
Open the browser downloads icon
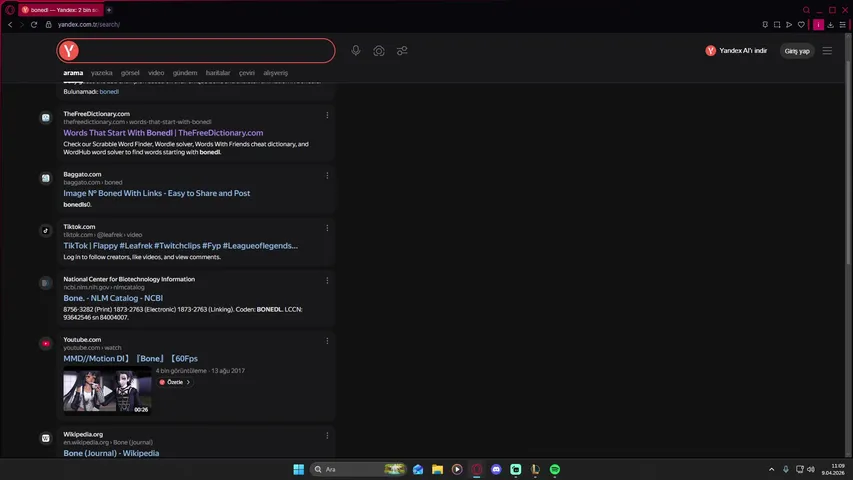[830, 24]
